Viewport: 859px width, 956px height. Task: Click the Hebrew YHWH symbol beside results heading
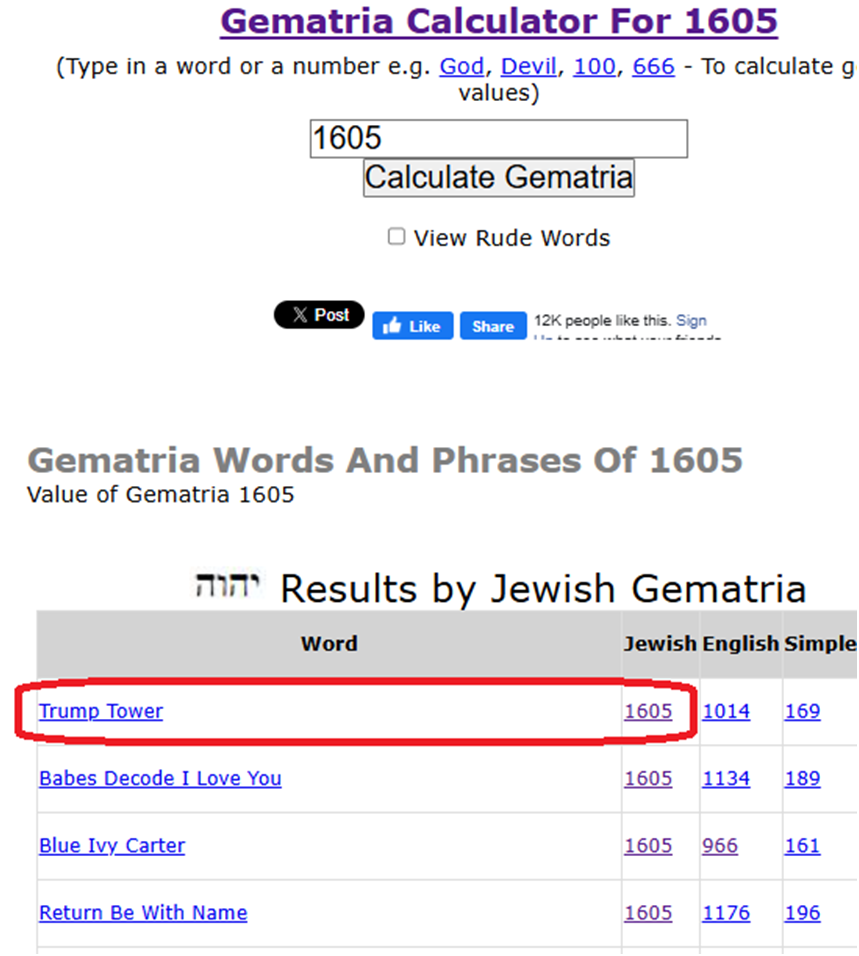(227, 585)
